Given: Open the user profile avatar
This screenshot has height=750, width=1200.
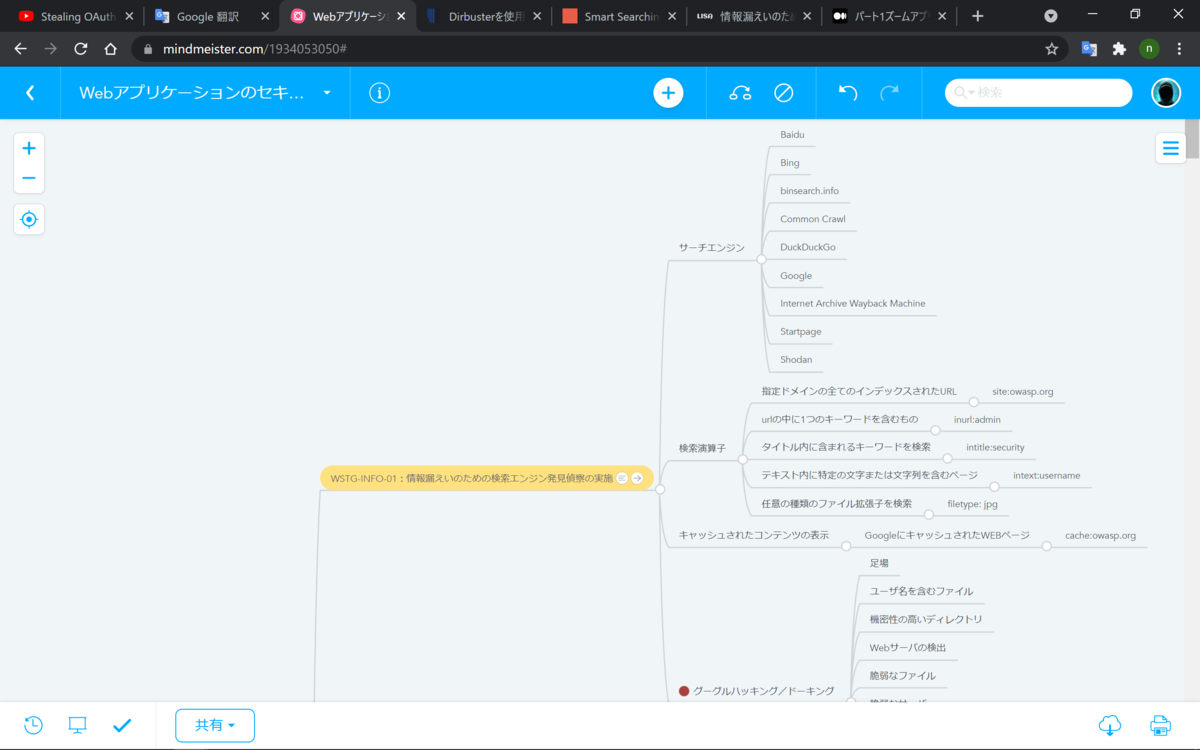Looking at the screenshot, I should (1166, 93).
